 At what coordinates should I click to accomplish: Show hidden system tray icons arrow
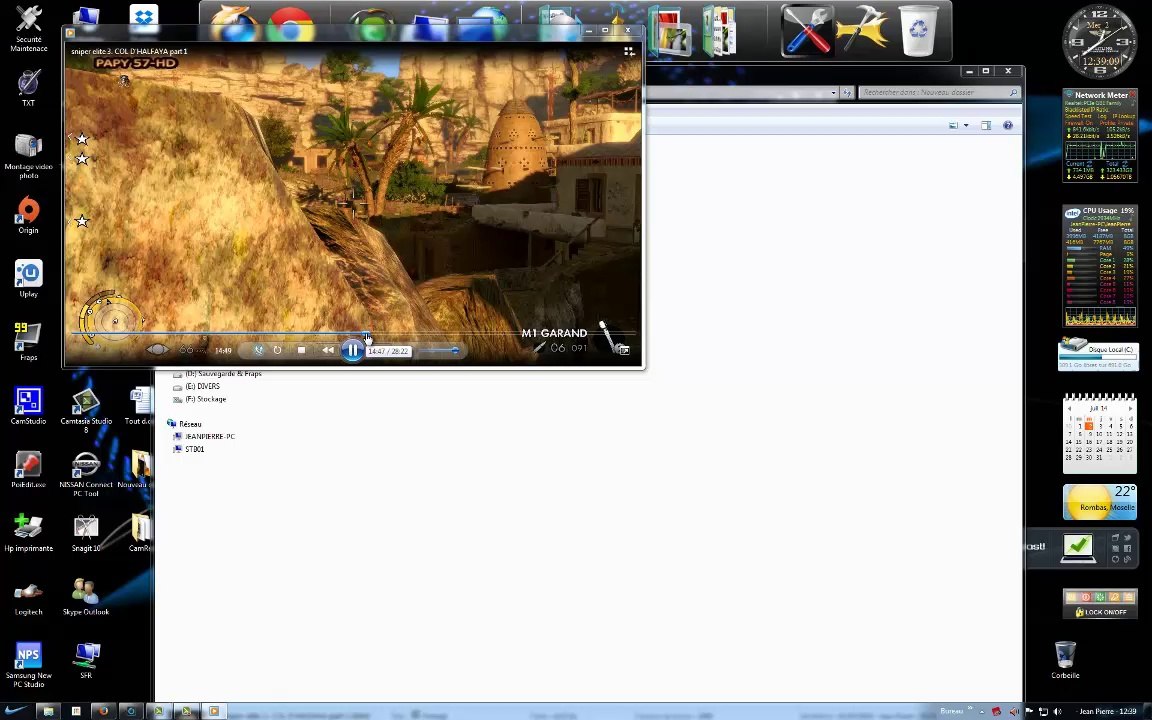coord(982,711)
